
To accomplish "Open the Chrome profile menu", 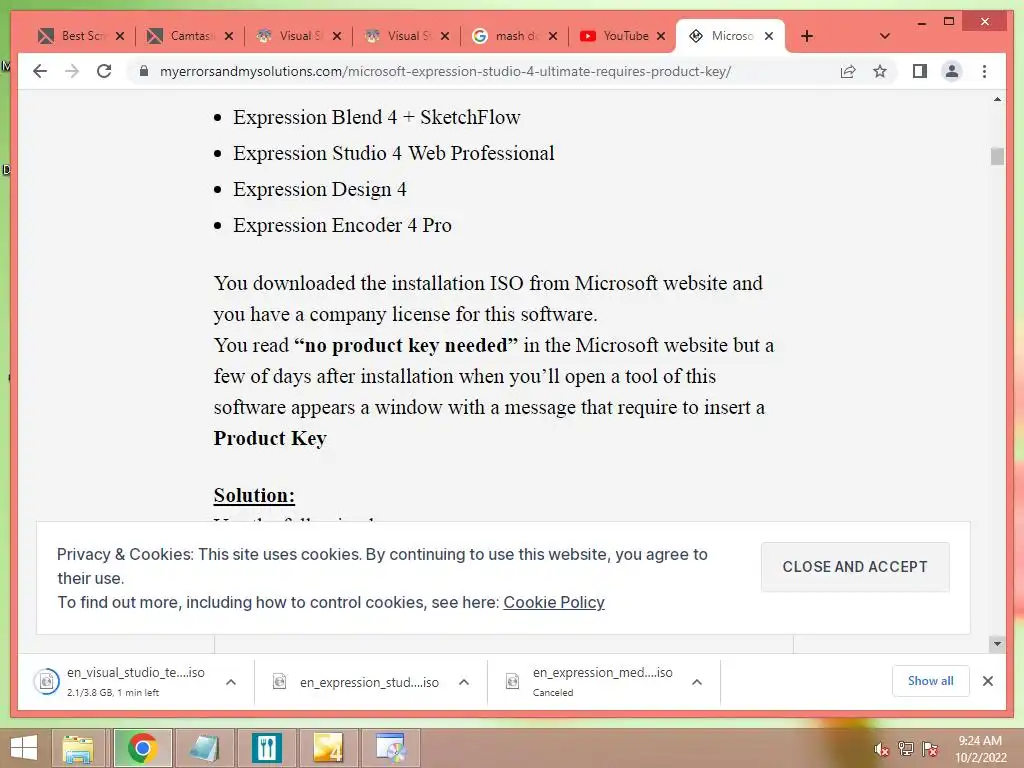I will 952,71.
